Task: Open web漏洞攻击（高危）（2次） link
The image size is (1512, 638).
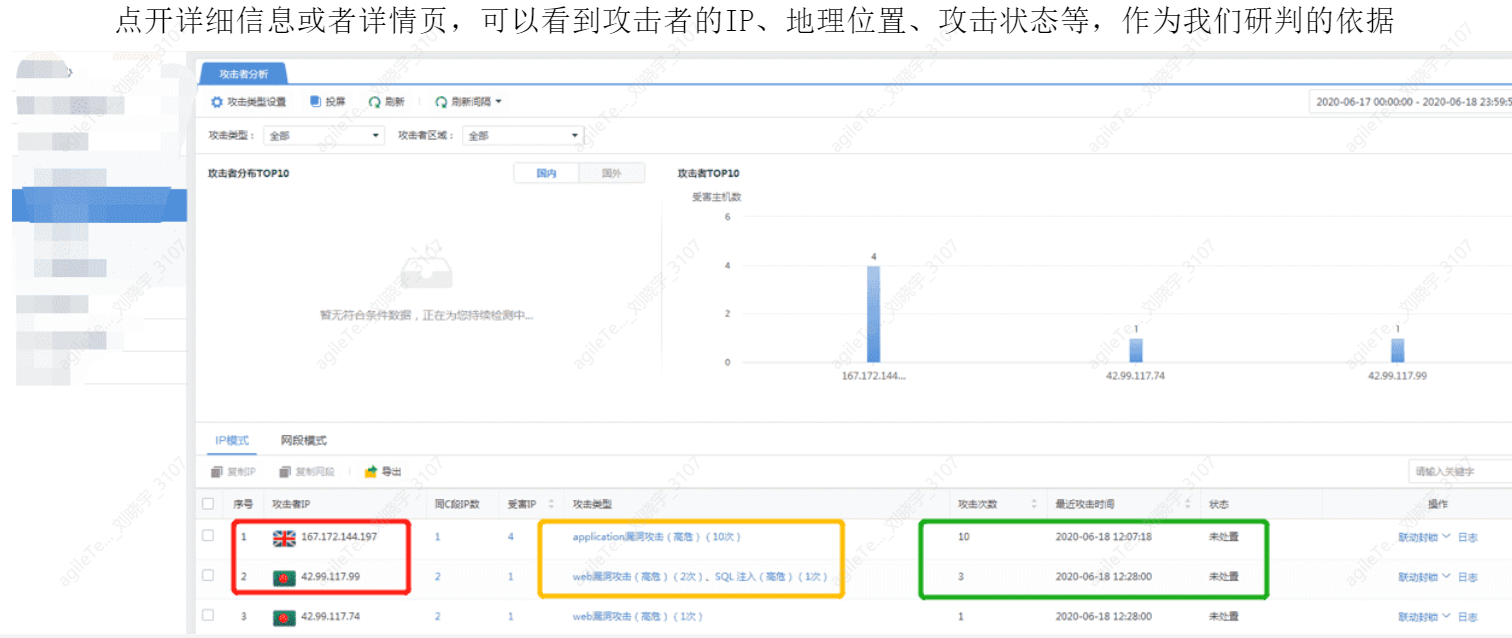Action: pyautogui.click(x=639, y=577)
